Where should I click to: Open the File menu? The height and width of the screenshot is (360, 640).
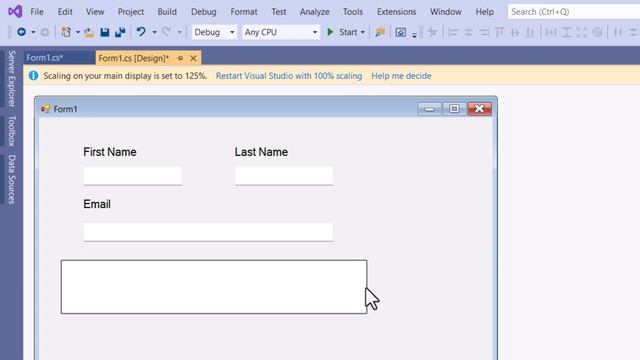pos(37,12)
